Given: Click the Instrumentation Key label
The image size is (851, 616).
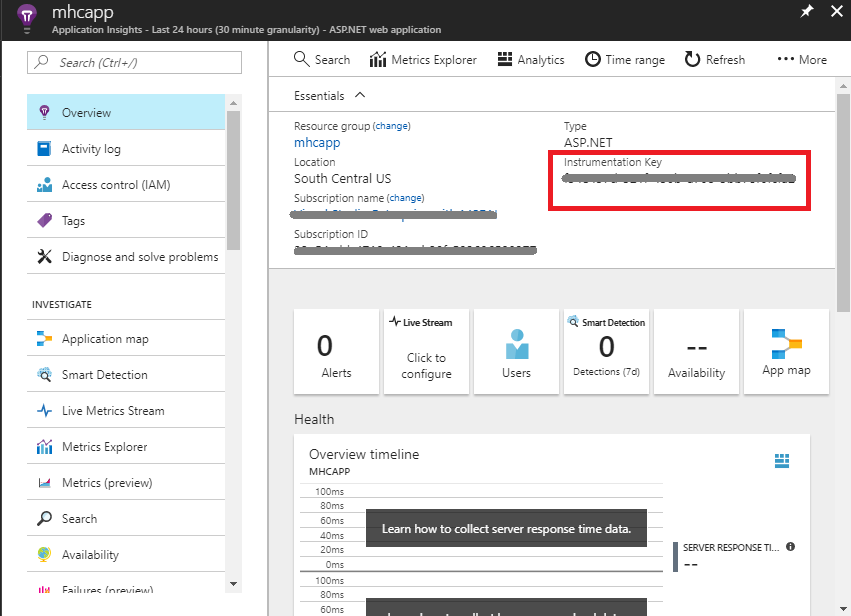Looking at the screenshot, I should [x=613, y=162].
